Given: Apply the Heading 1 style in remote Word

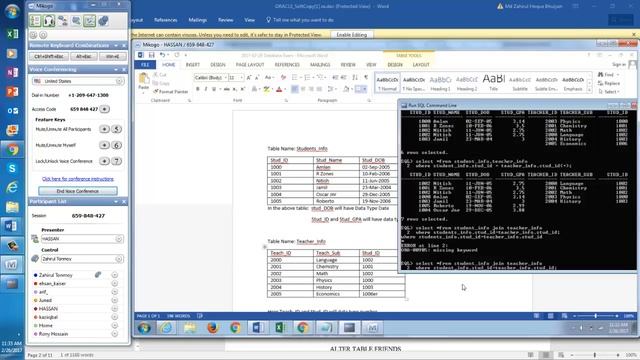Looking at the screenshot, I should (440, 82).
